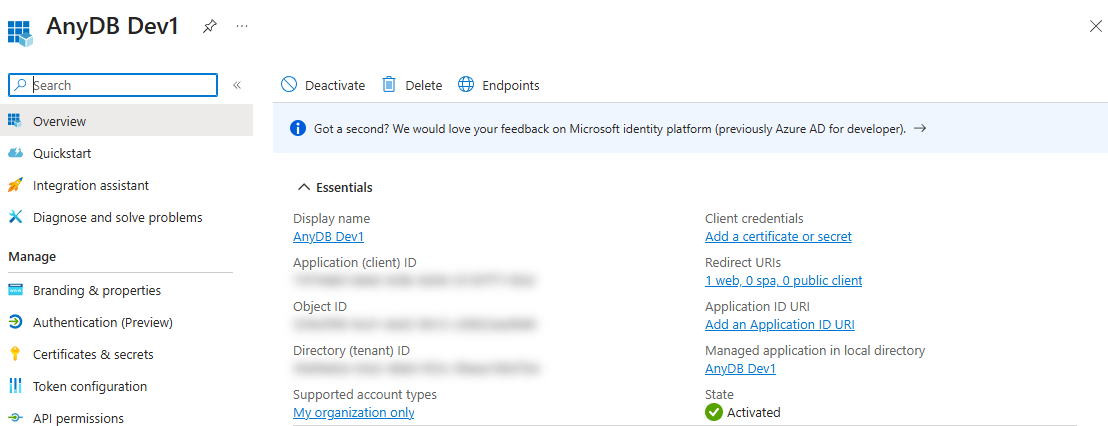Viewport: 1108px width, 426px height.
Task: Click the Supported account types label
Action: point(365,394)
